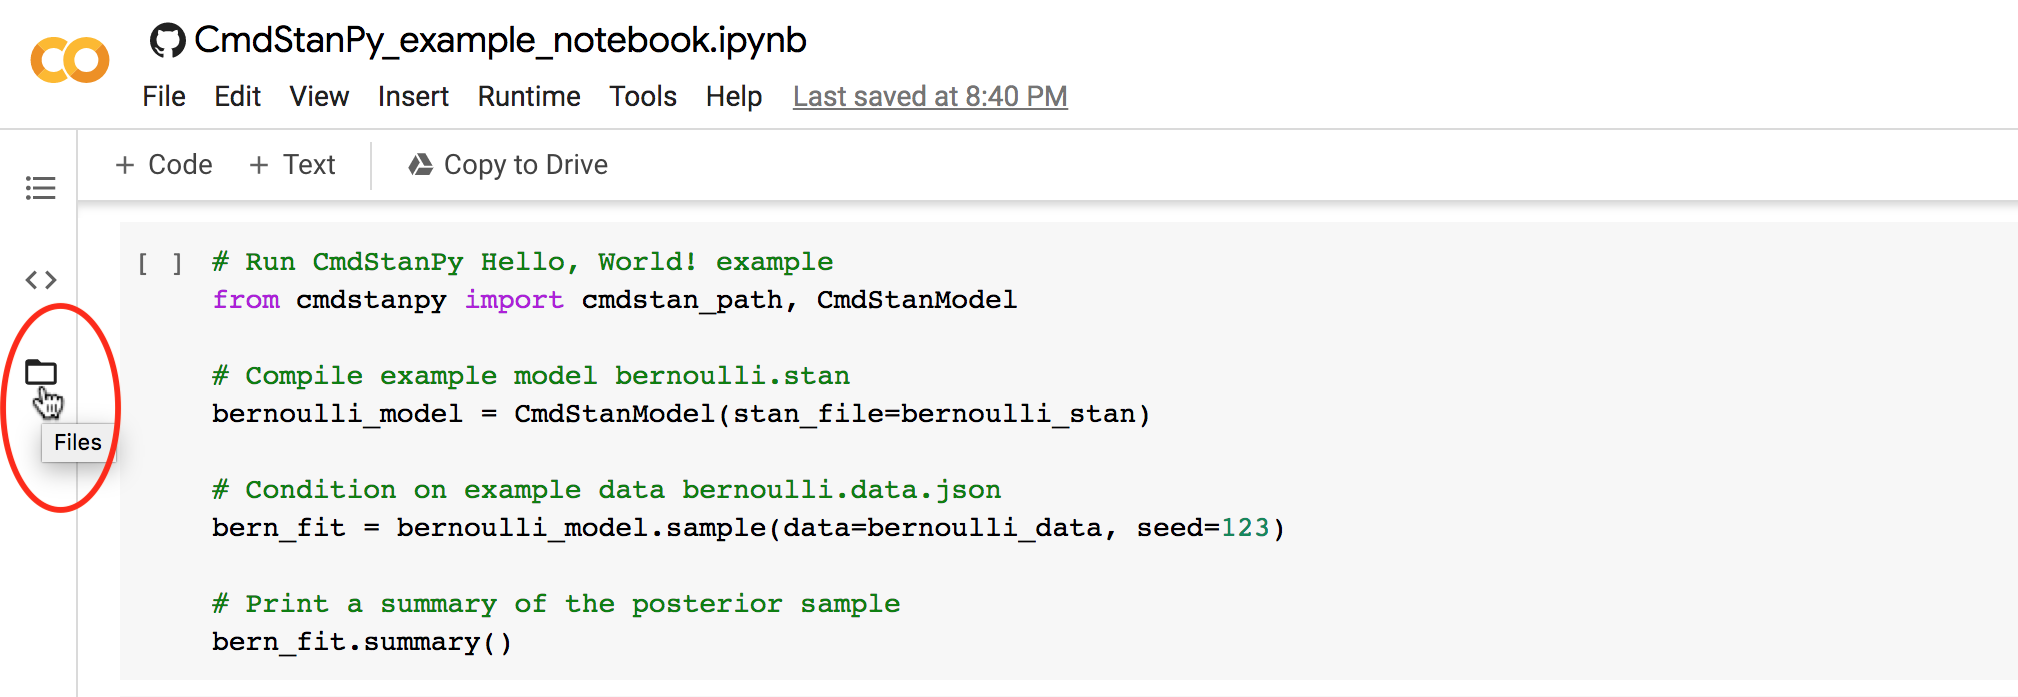This screenshot has height=697, width=2018.
Task: Click the plus icon before Code
Action: pos(125,165)
